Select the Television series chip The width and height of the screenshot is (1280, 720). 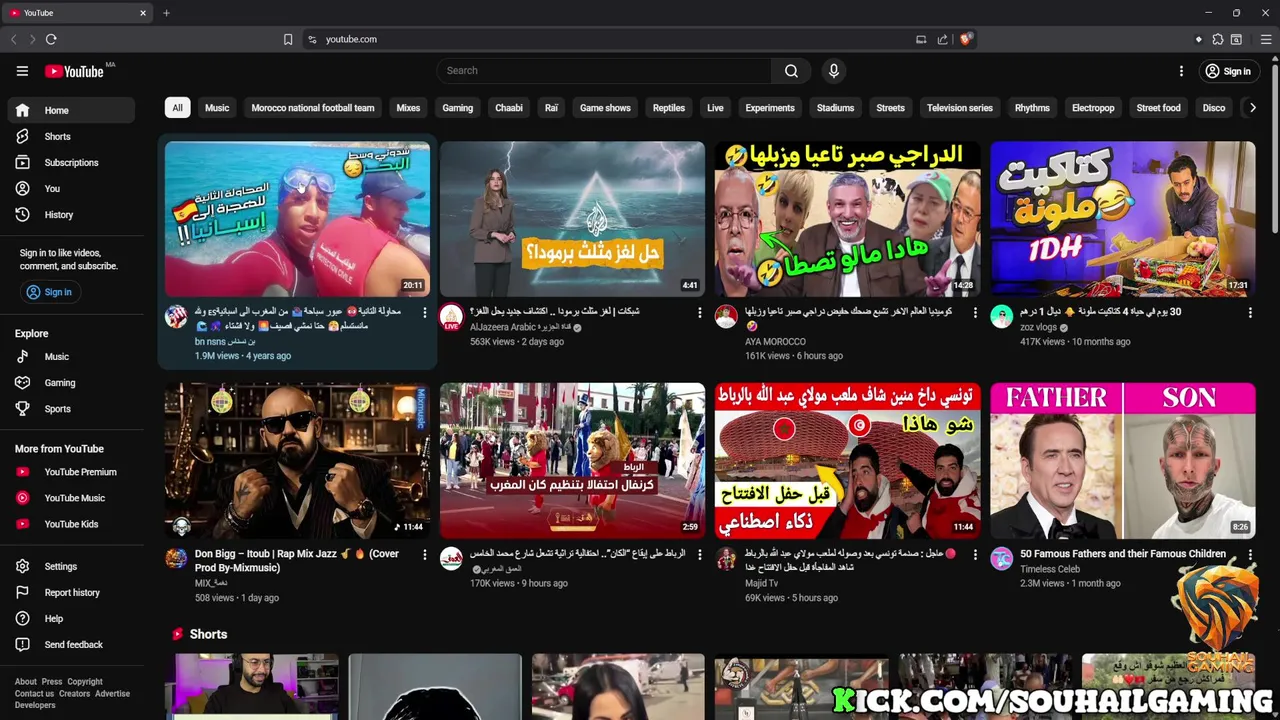click(960, 108)
